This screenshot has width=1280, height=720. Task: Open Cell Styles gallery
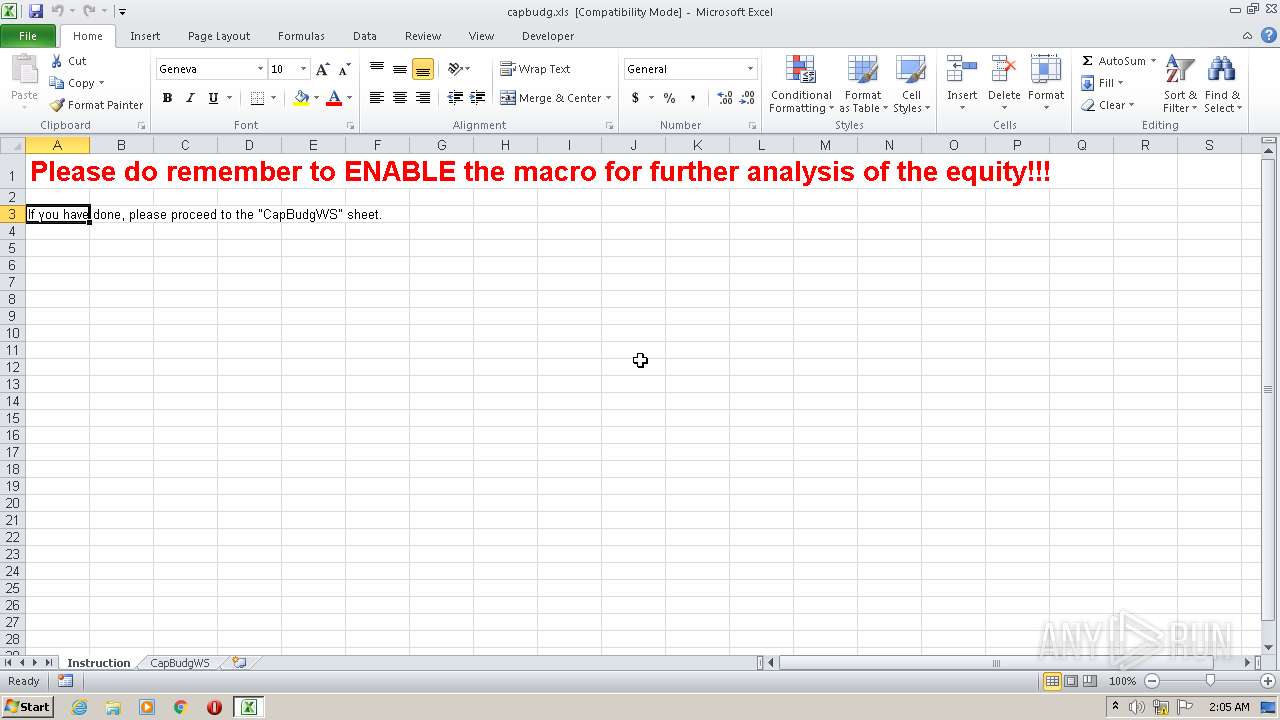tap(911, 85)
